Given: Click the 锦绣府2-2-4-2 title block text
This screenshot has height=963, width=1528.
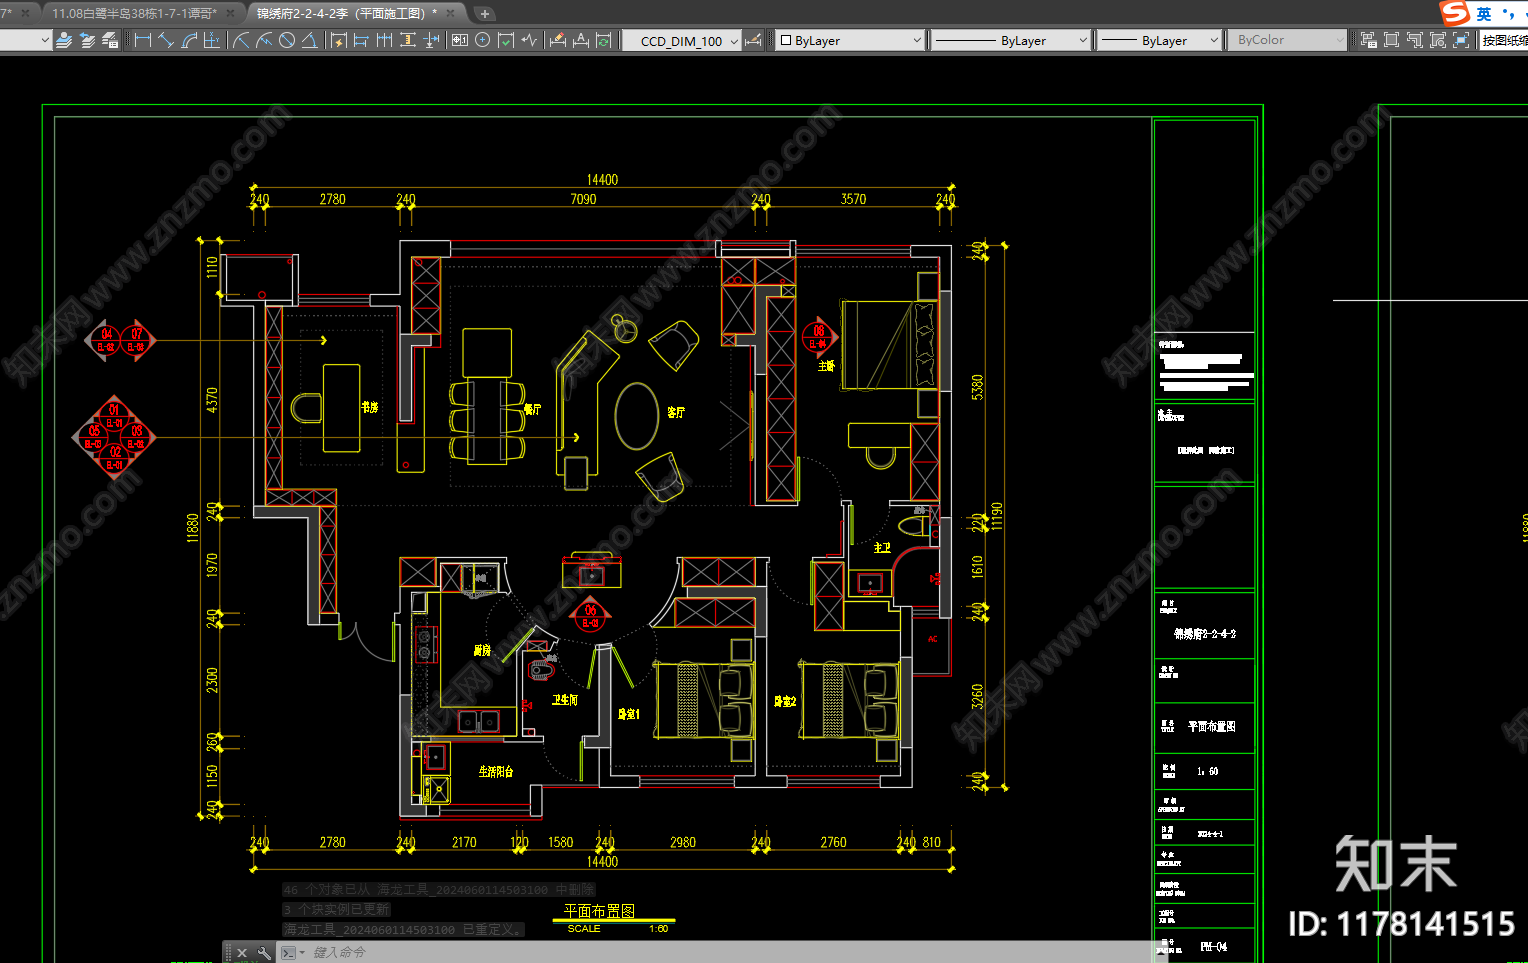Looking at the screenshot, I should (1205, 634).
